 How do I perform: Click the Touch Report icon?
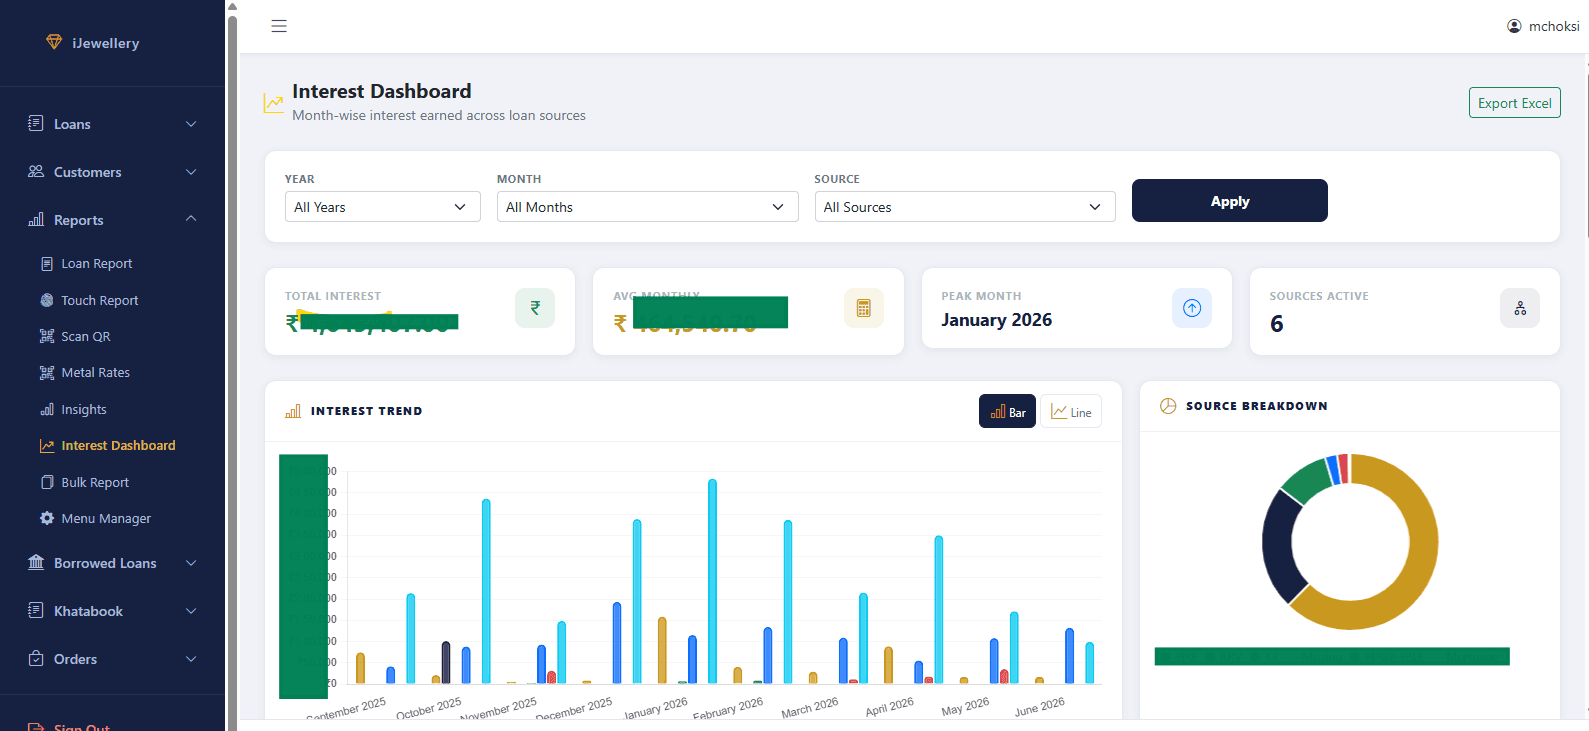click(x=47, y=300)
